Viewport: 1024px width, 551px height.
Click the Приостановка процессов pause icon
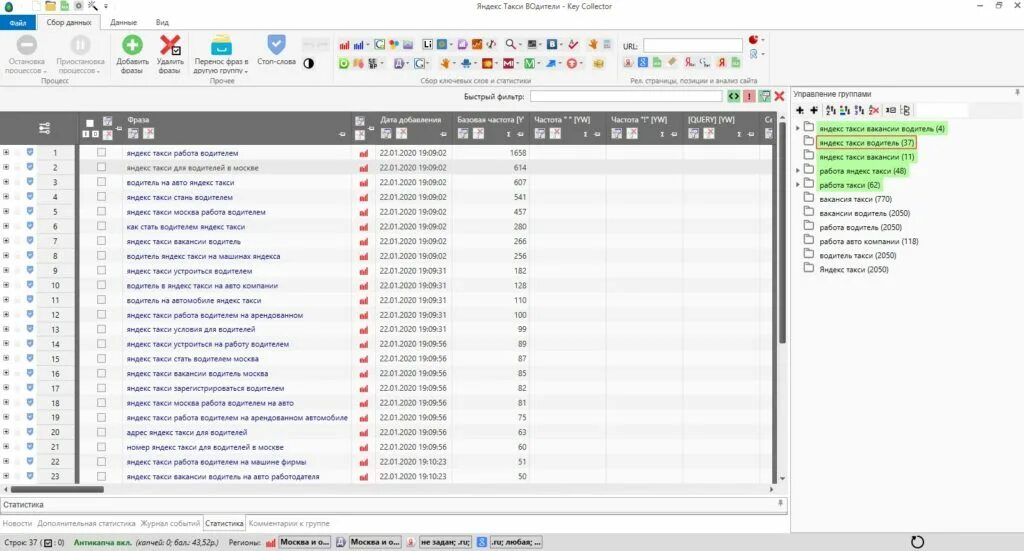(x=81, y=45)
